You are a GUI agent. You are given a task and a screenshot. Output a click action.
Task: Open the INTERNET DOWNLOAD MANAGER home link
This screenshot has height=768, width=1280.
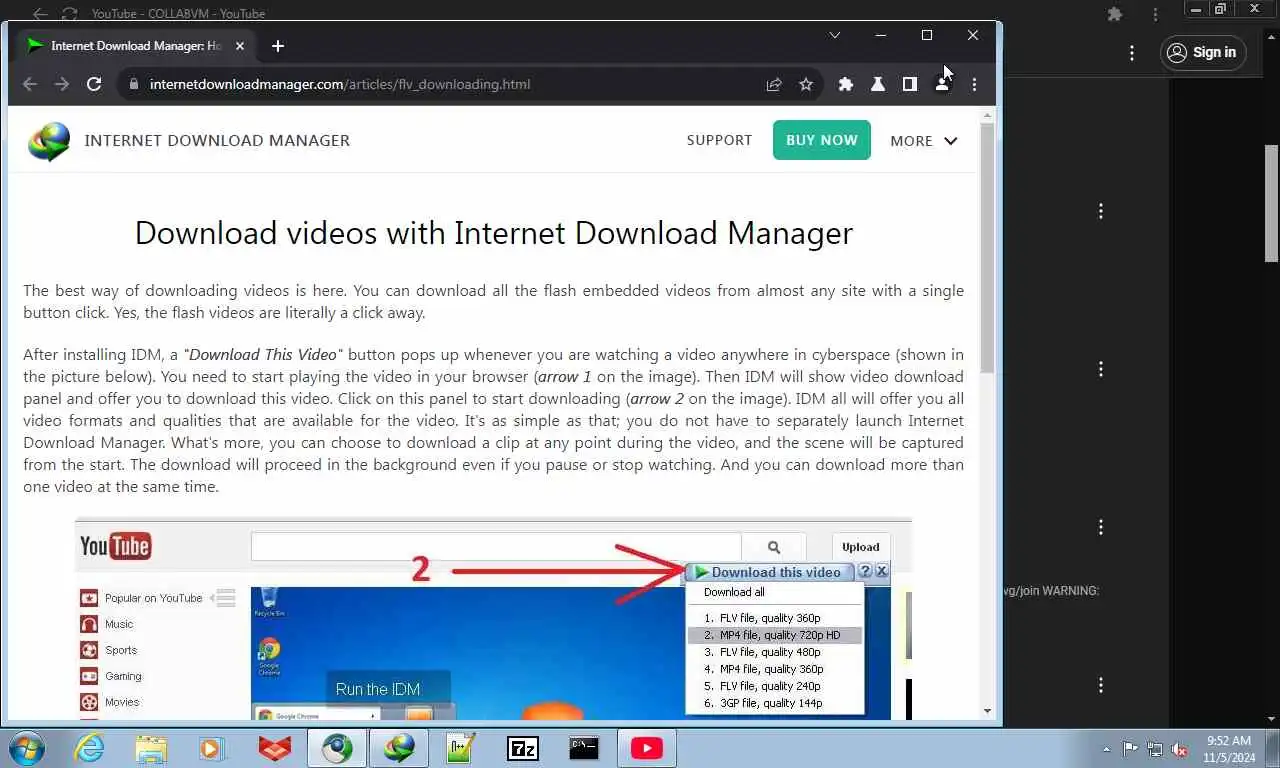pyautogui.click(x=217, y=141)
